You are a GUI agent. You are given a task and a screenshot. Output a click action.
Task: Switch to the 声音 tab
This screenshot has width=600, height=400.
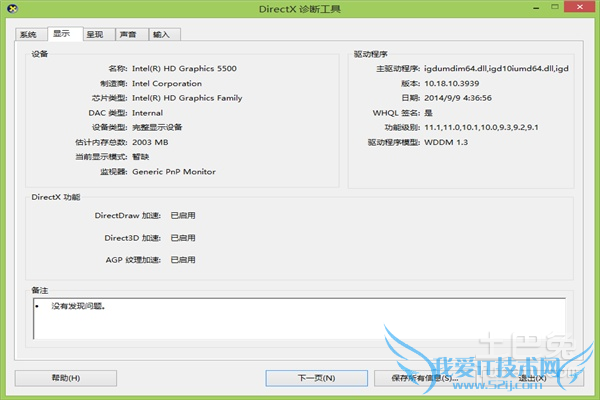pyautogui.click(x=132, y=34)
